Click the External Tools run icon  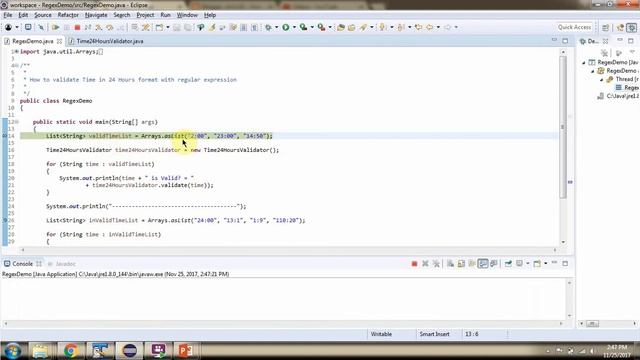[322, 27]
